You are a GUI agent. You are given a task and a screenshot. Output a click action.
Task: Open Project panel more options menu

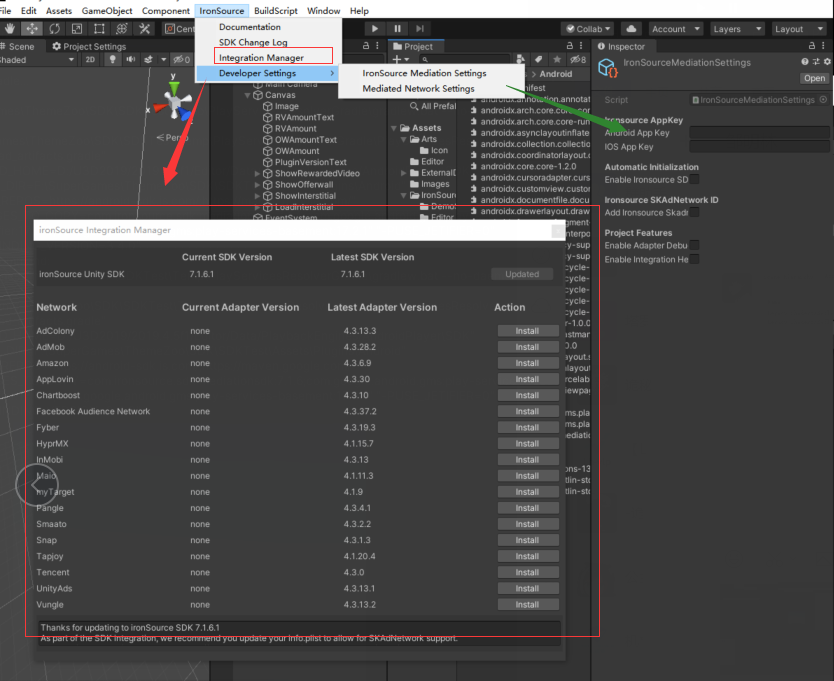tap(581, 46)
